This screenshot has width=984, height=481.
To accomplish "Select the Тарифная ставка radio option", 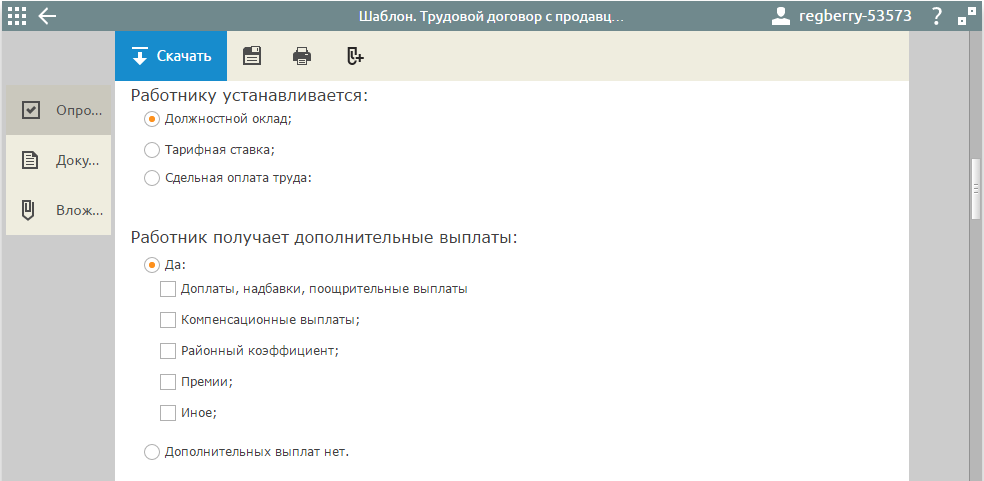I will (152, 150).
